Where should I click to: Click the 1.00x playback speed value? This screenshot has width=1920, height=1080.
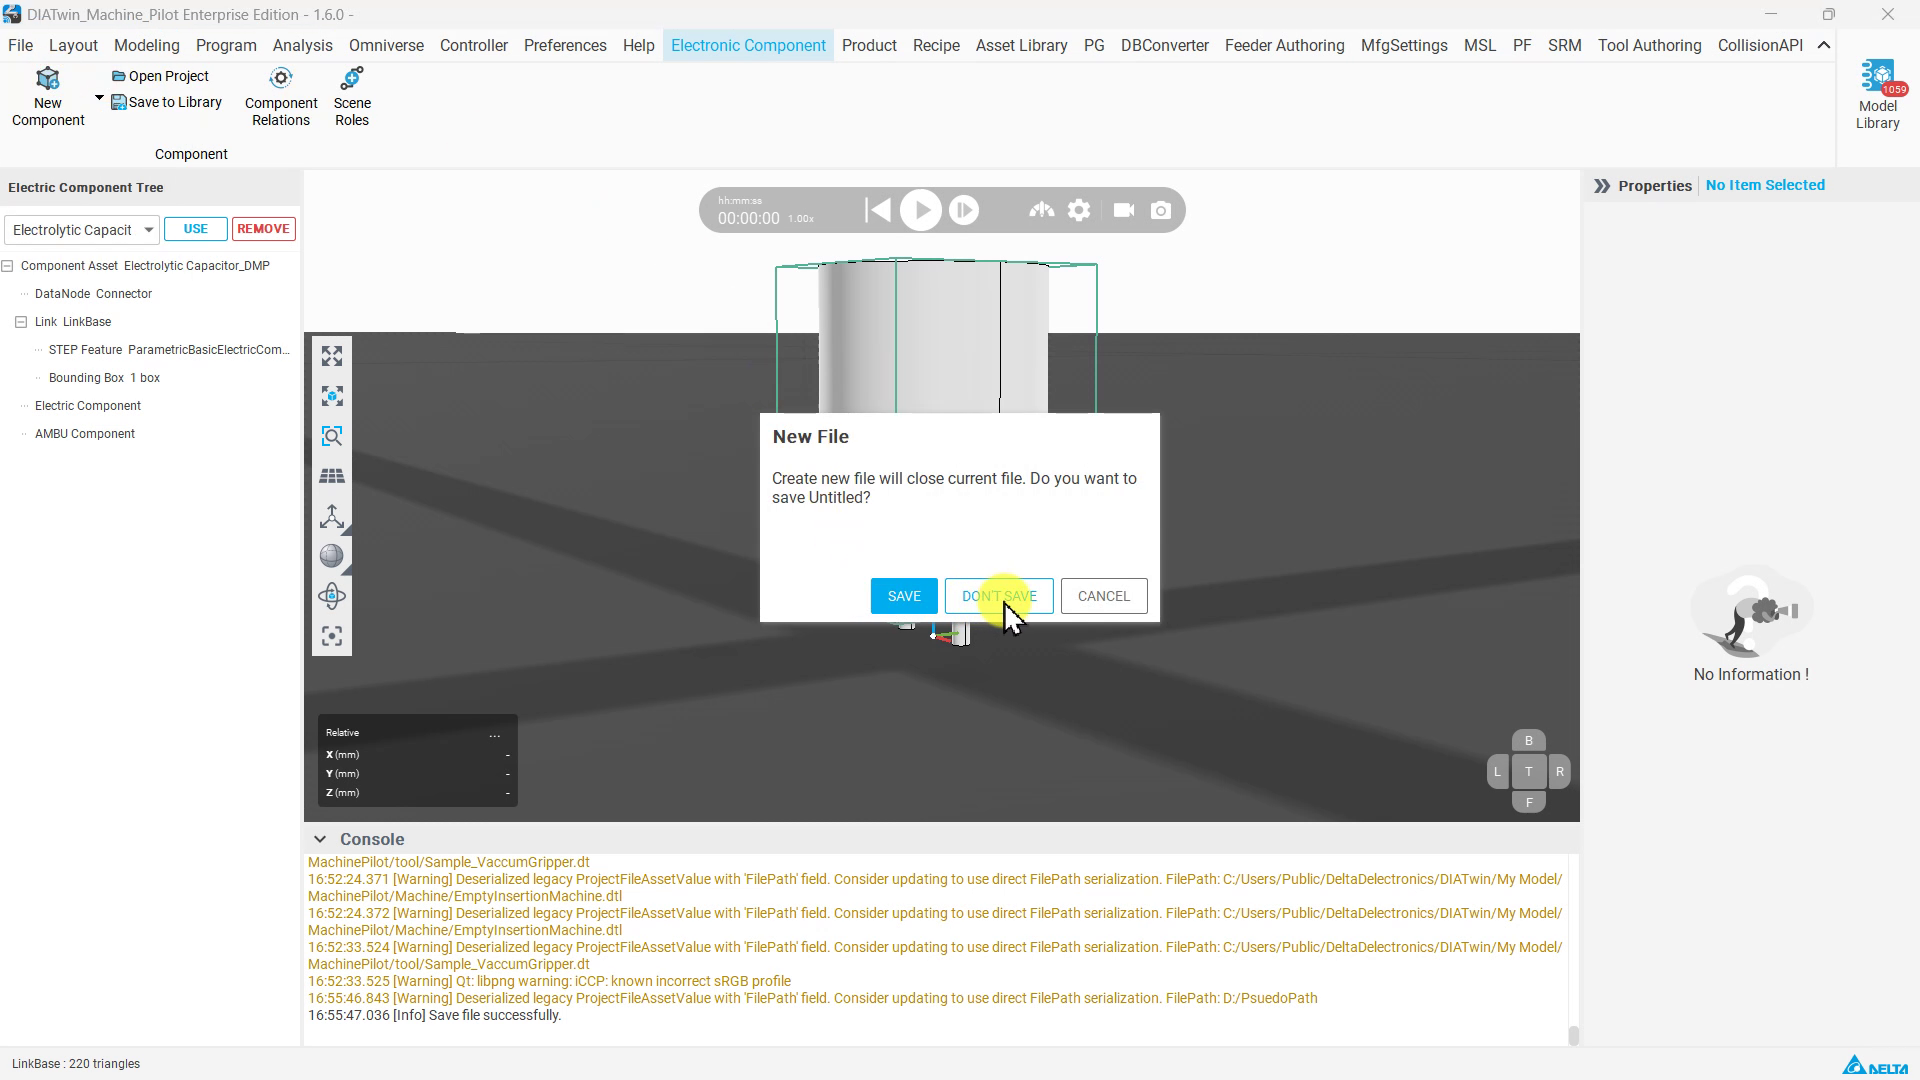[x=801, y=219]
